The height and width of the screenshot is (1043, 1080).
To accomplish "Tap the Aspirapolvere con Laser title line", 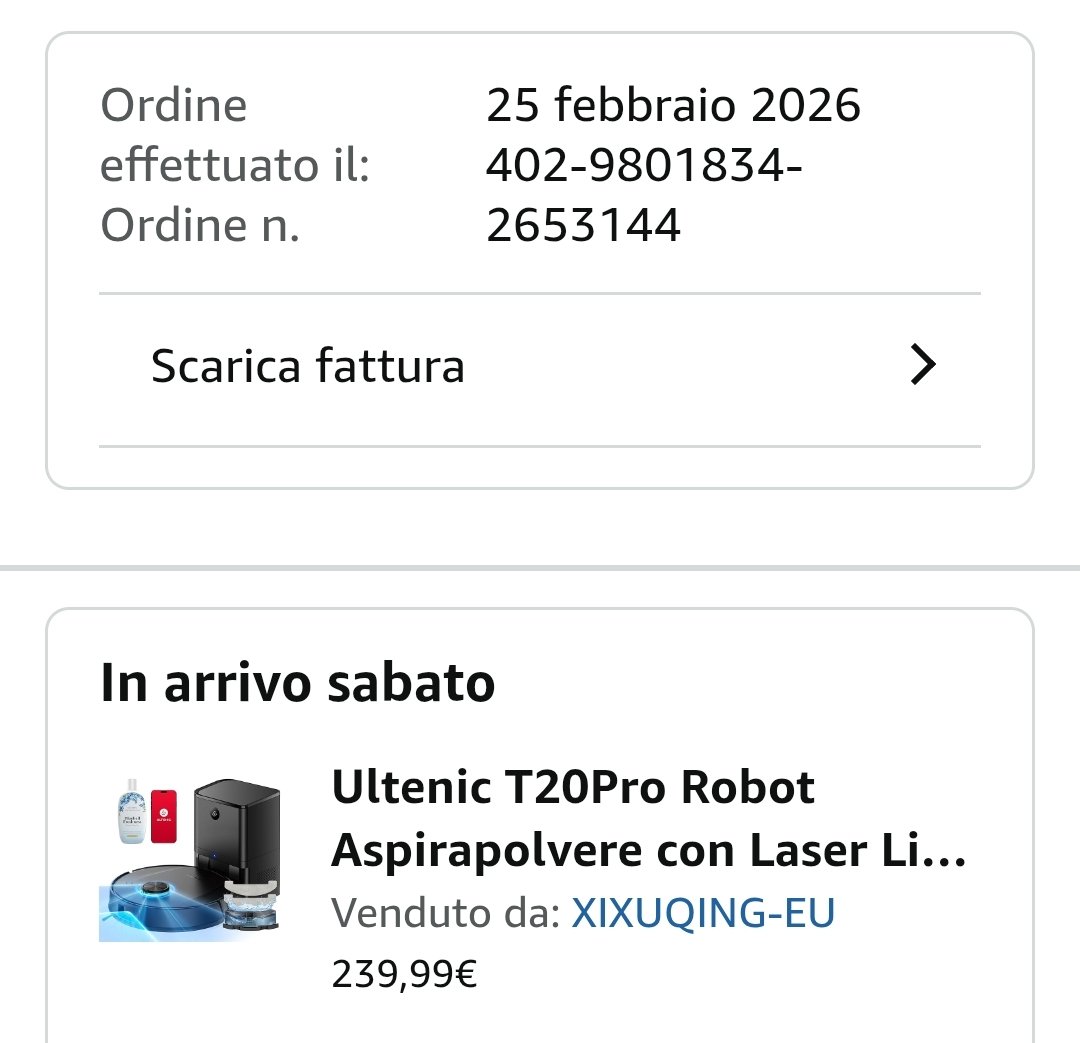I will coord(648,851).
